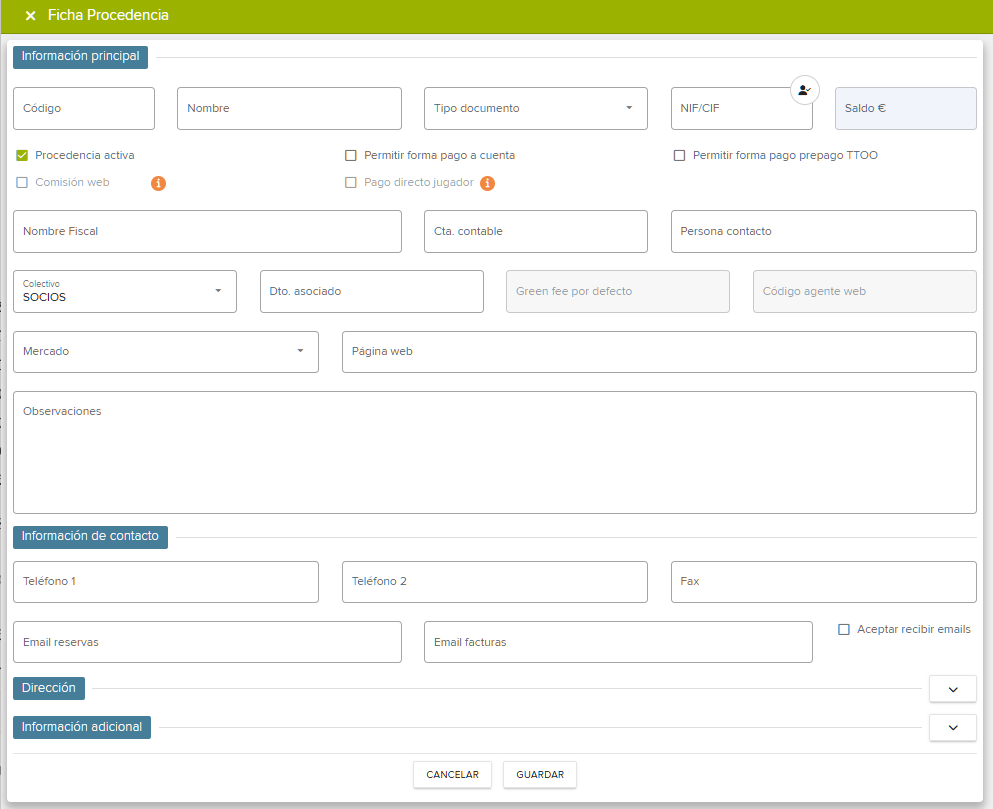Click the Persona contacto field
The height and width of the screenshot is (809, 993).
824,231
